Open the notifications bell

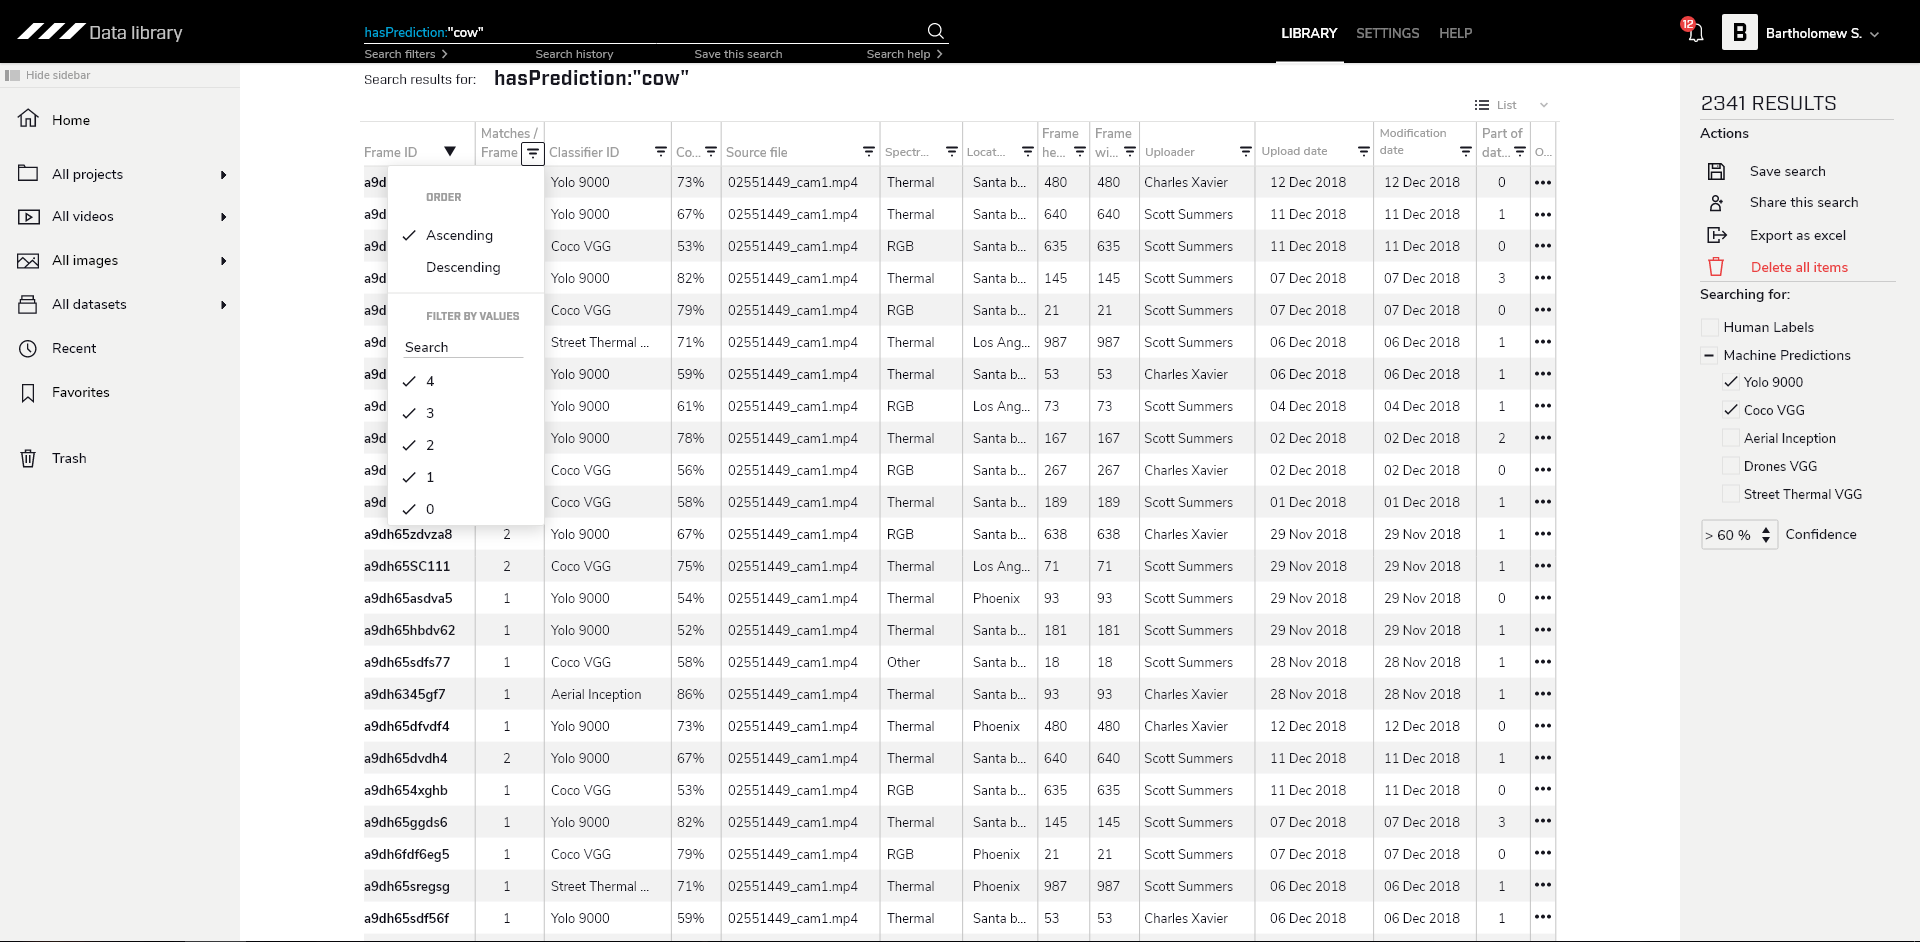point(1695,33)
